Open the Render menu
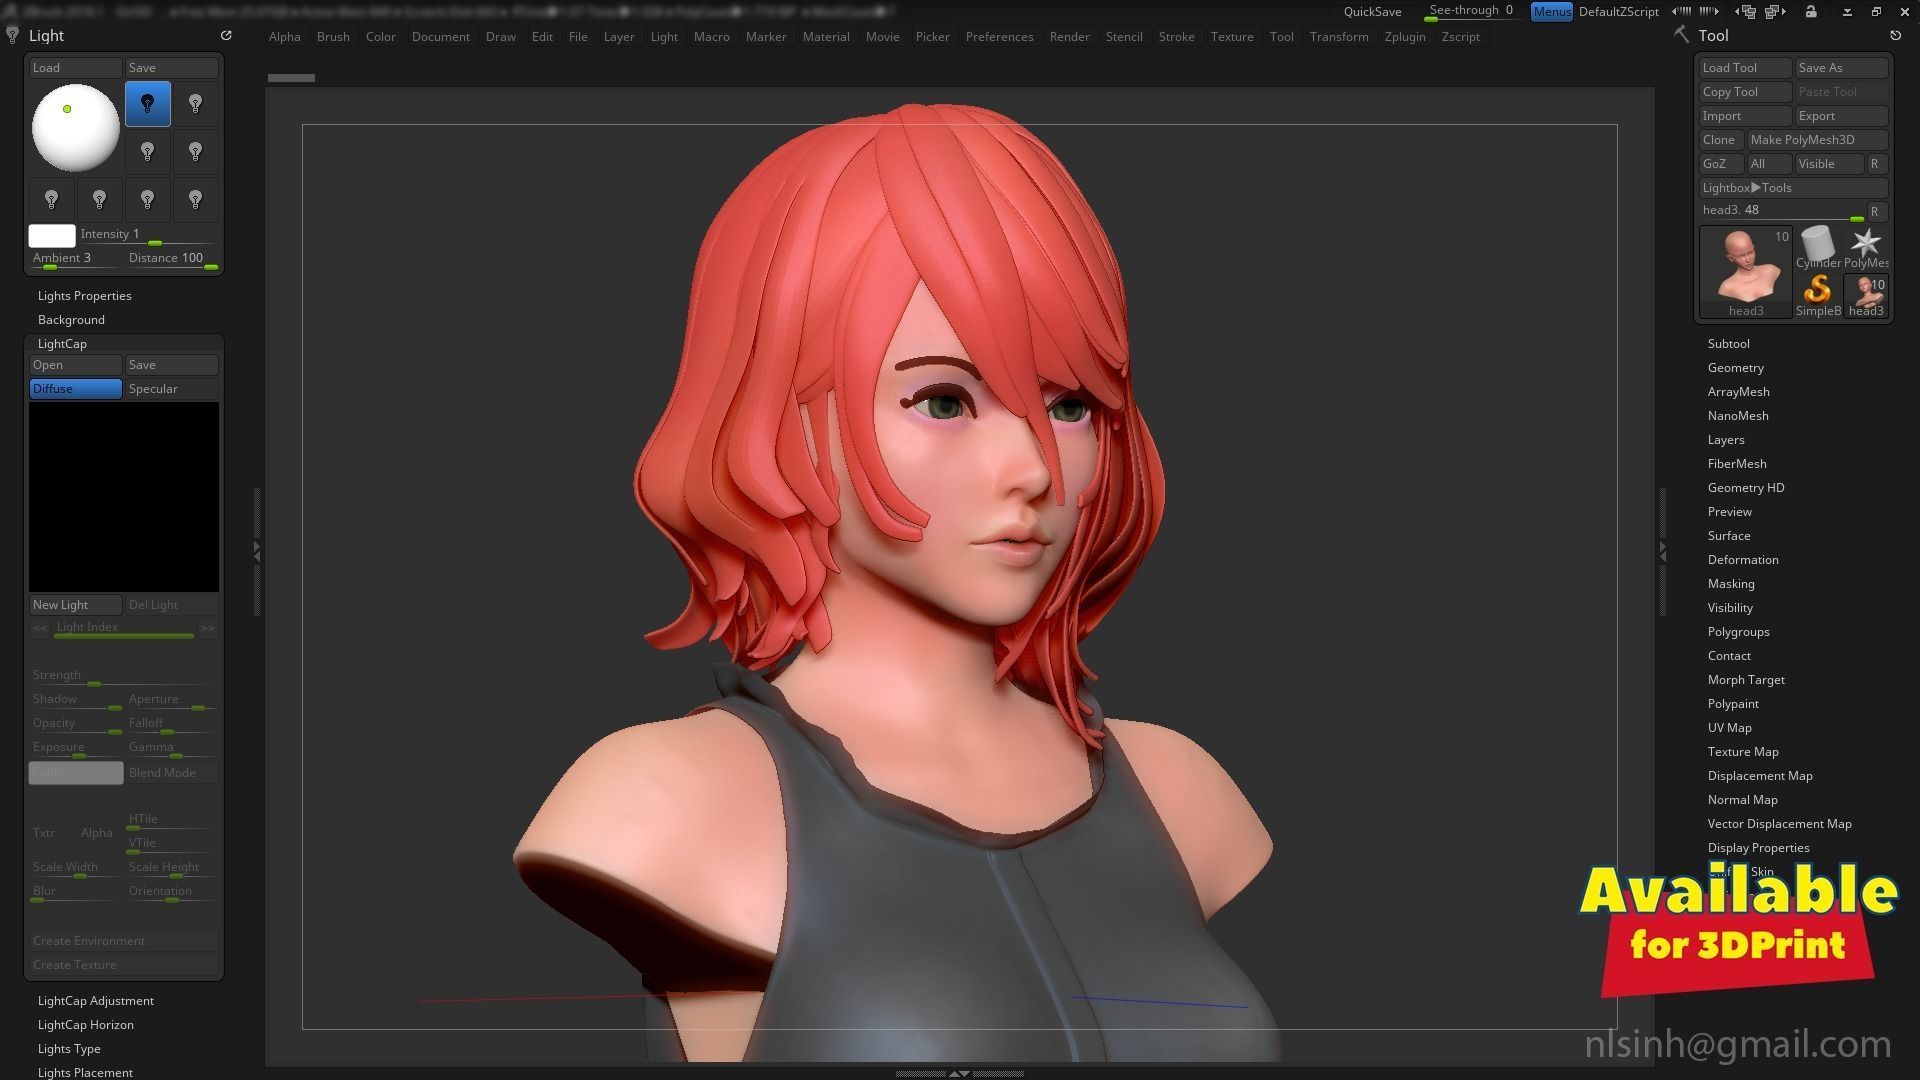1920x1080 pixels. [x=1069, y=37]
